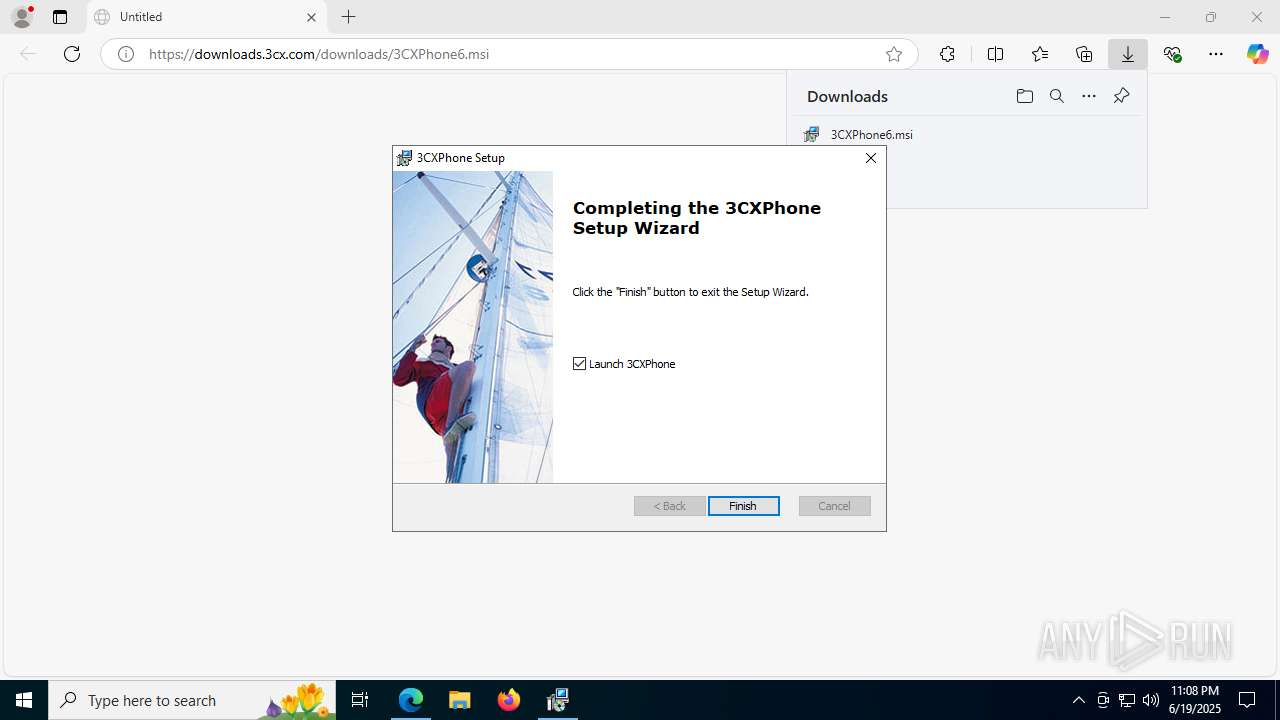
Task: Add this page to favorites star
Action: 894,54
